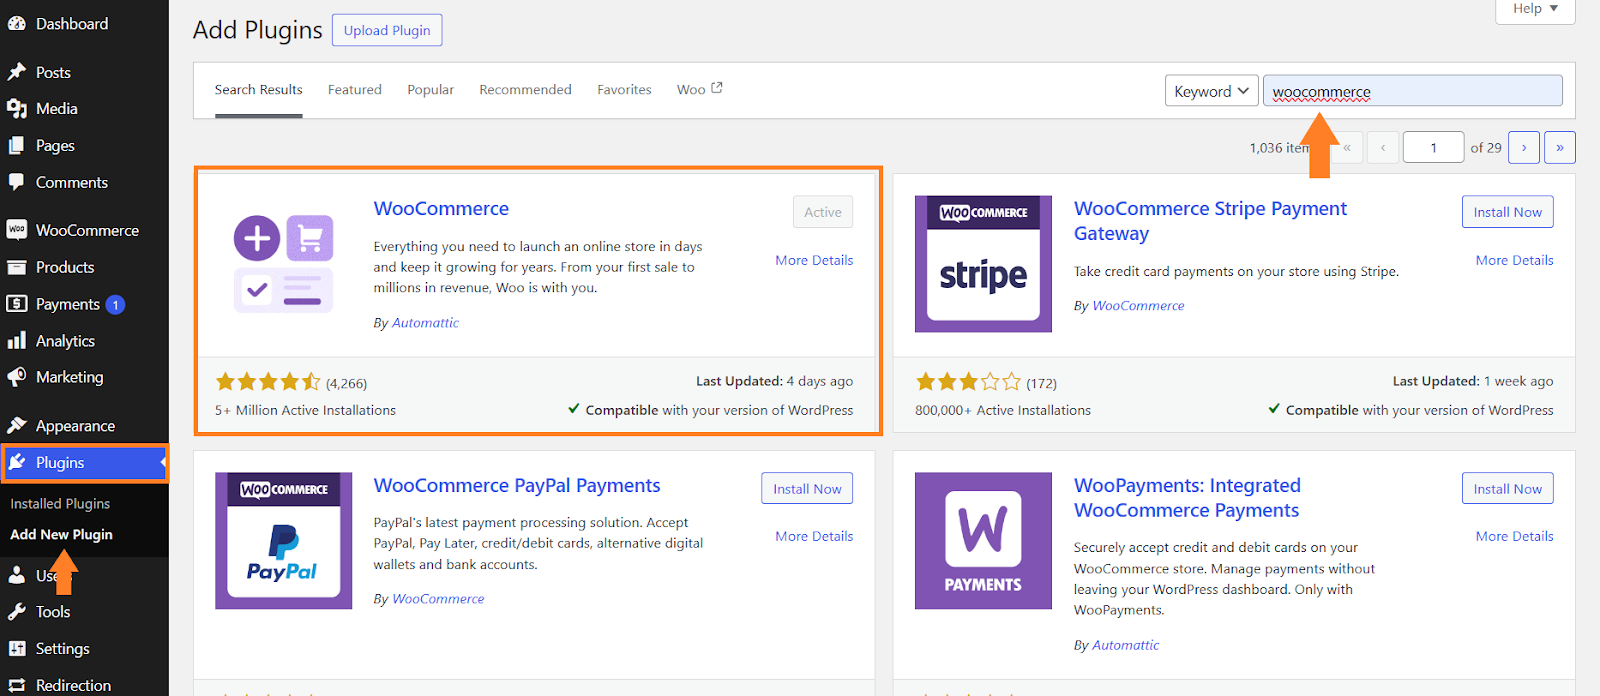Click the Posts pushpin icon
This screenshot has width=1600, height=696.
[16, 72]
